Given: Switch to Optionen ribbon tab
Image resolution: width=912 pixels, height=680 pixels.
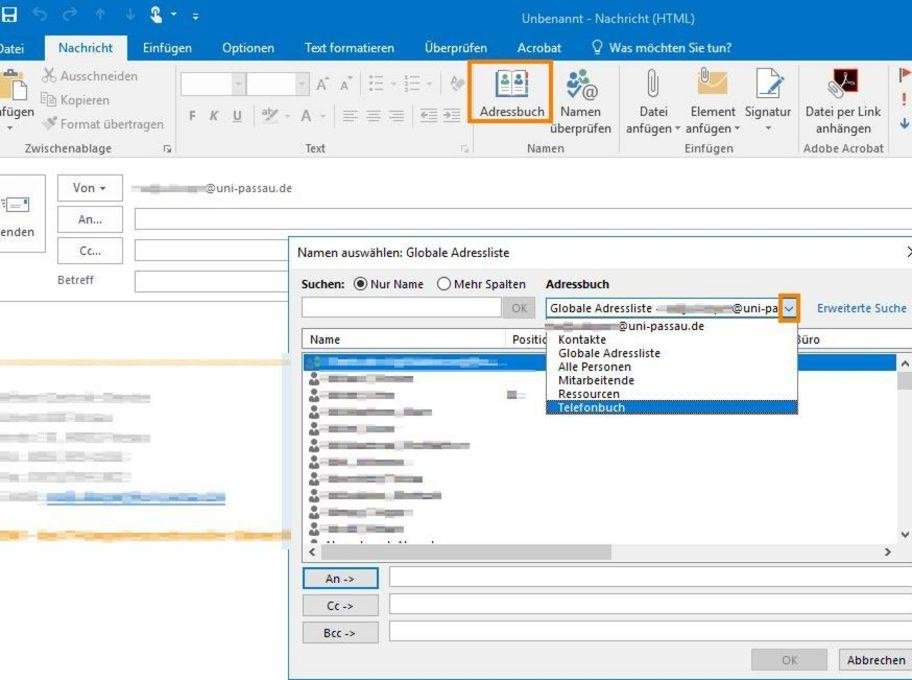Looking at the screenshot, I should click(x=248, y=48).
